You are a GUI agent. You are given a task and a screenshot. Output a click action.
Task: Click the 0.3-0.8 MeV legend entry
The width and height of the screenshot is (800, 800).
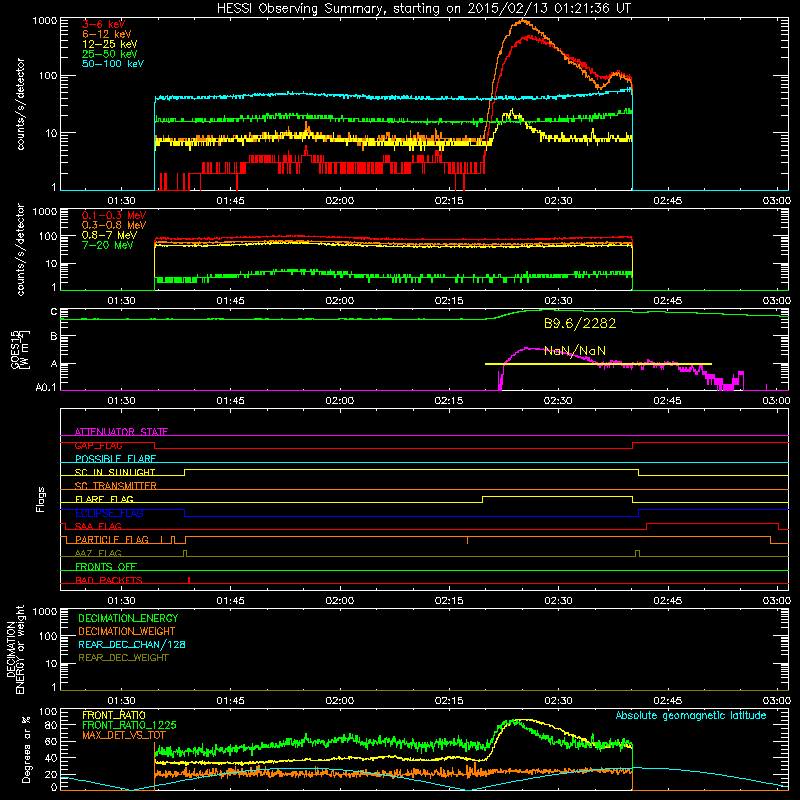pyautogui.click(x=114, y=225)
